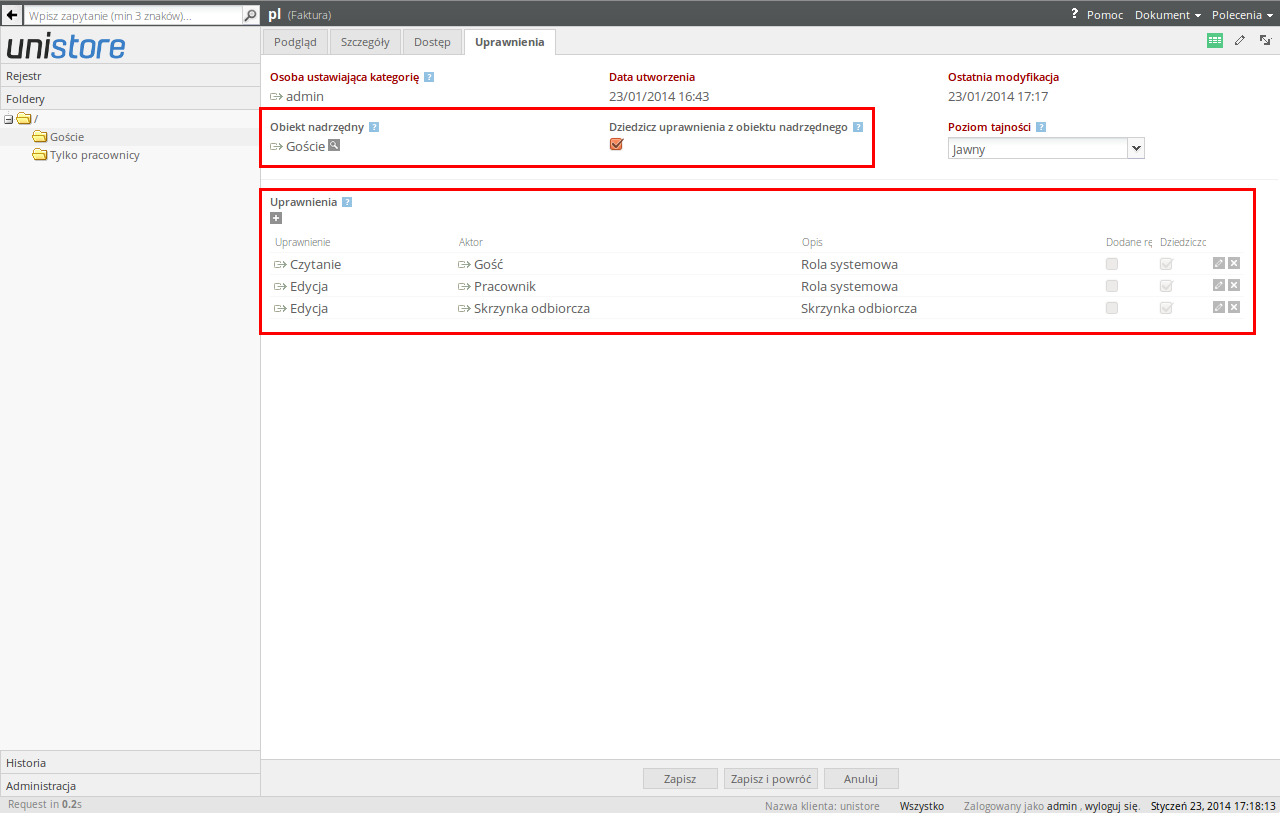1280x813 pixels.
Task: Delete the Pracownik permission row
Action: click(x=1234, y=286)
